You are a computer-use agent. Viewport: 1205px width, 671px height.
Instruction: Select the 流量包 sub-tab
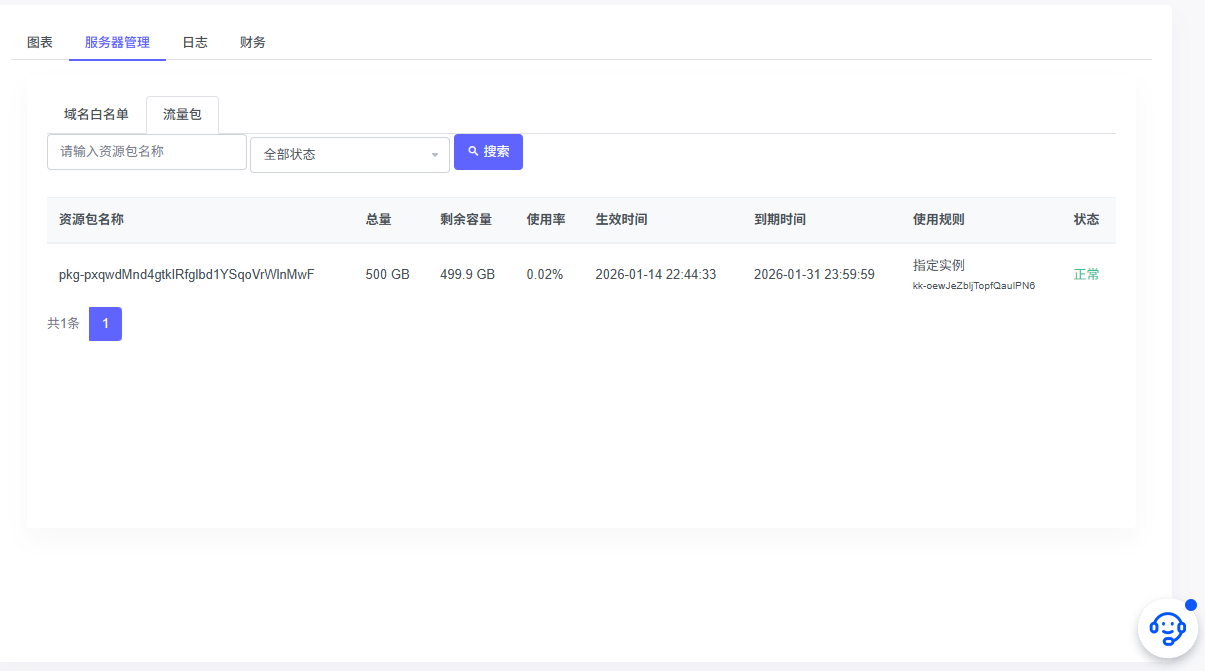click(181, 114)
